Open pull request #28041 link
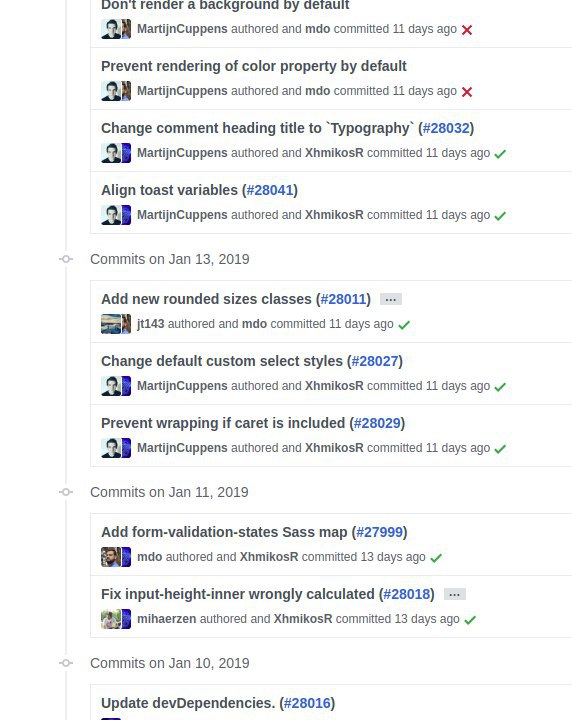The width and height of the screenshot is (572, 720). click(270, 190)
